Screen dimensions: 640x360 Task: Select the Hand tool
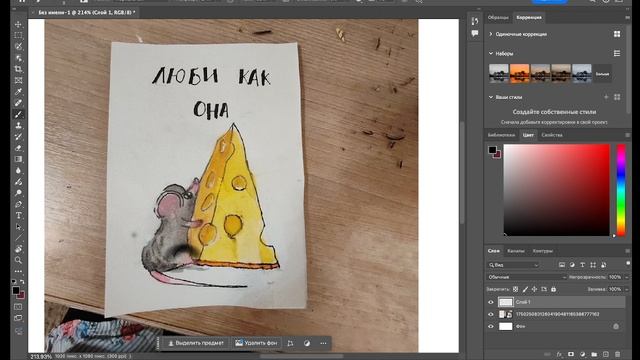pos(18,249)
